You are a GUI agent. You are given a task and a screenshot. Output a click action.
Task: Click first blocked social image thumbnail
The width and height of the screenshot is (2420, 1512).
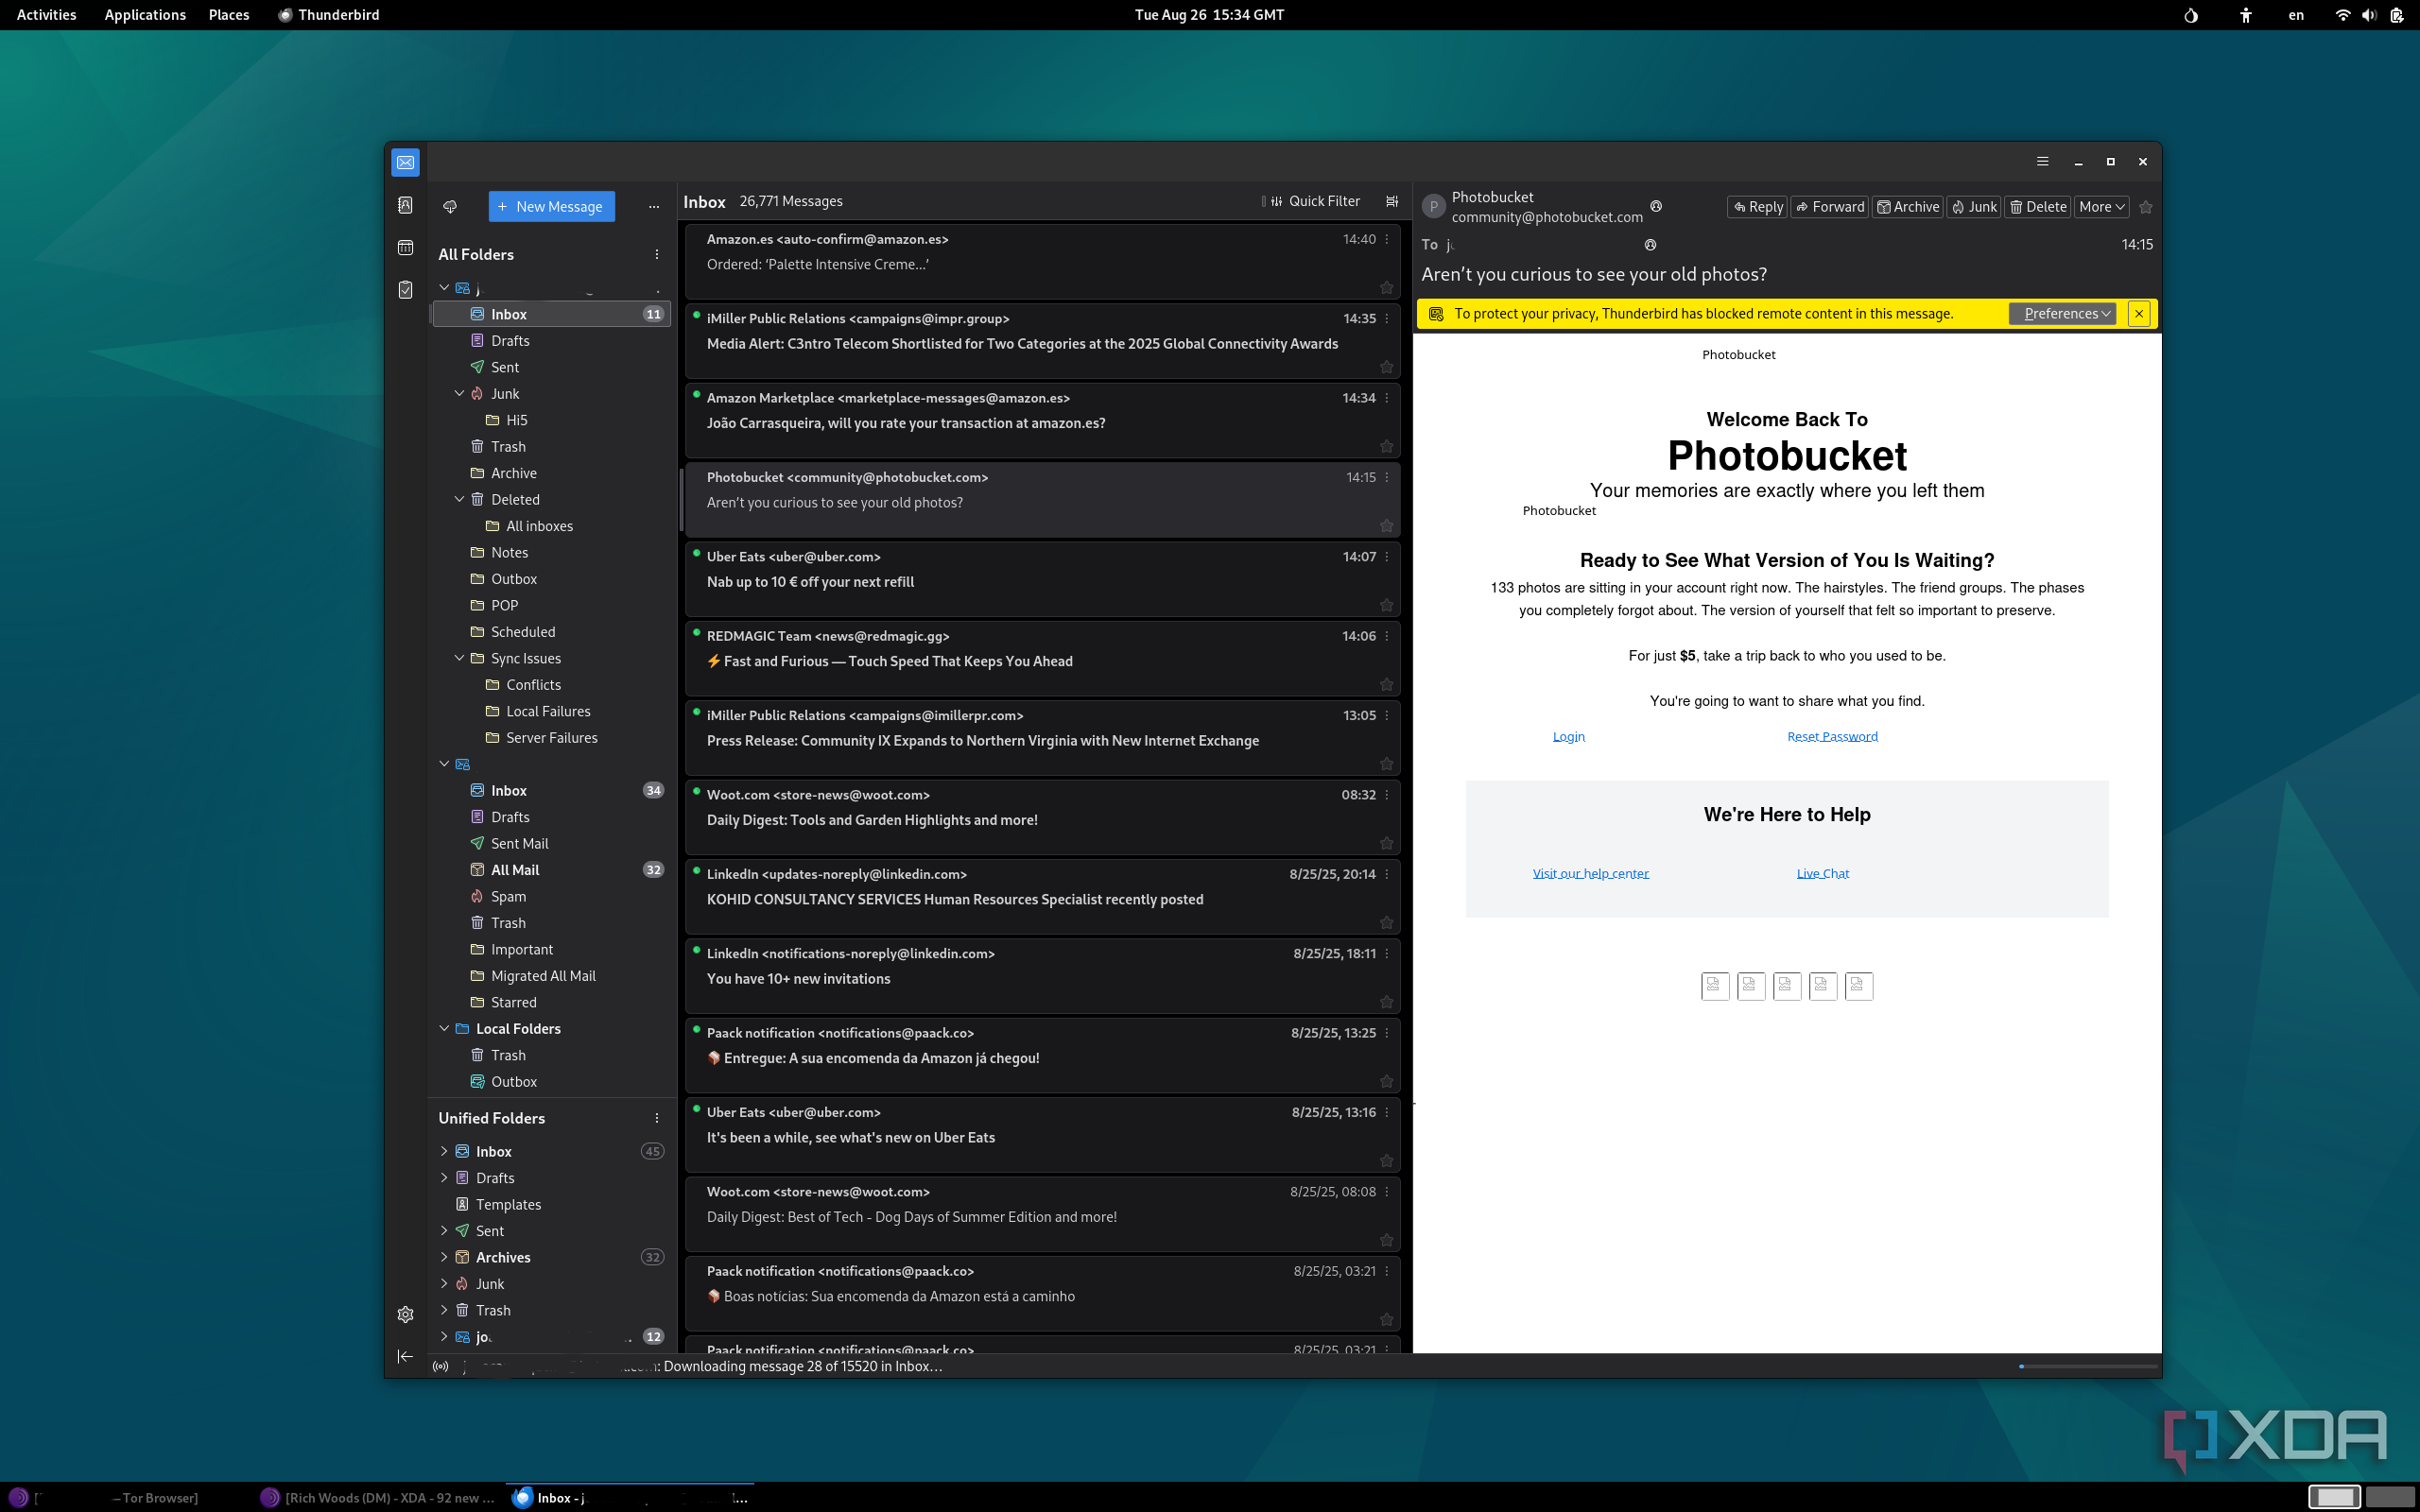pyautogui.click(x=1715, y=986)
